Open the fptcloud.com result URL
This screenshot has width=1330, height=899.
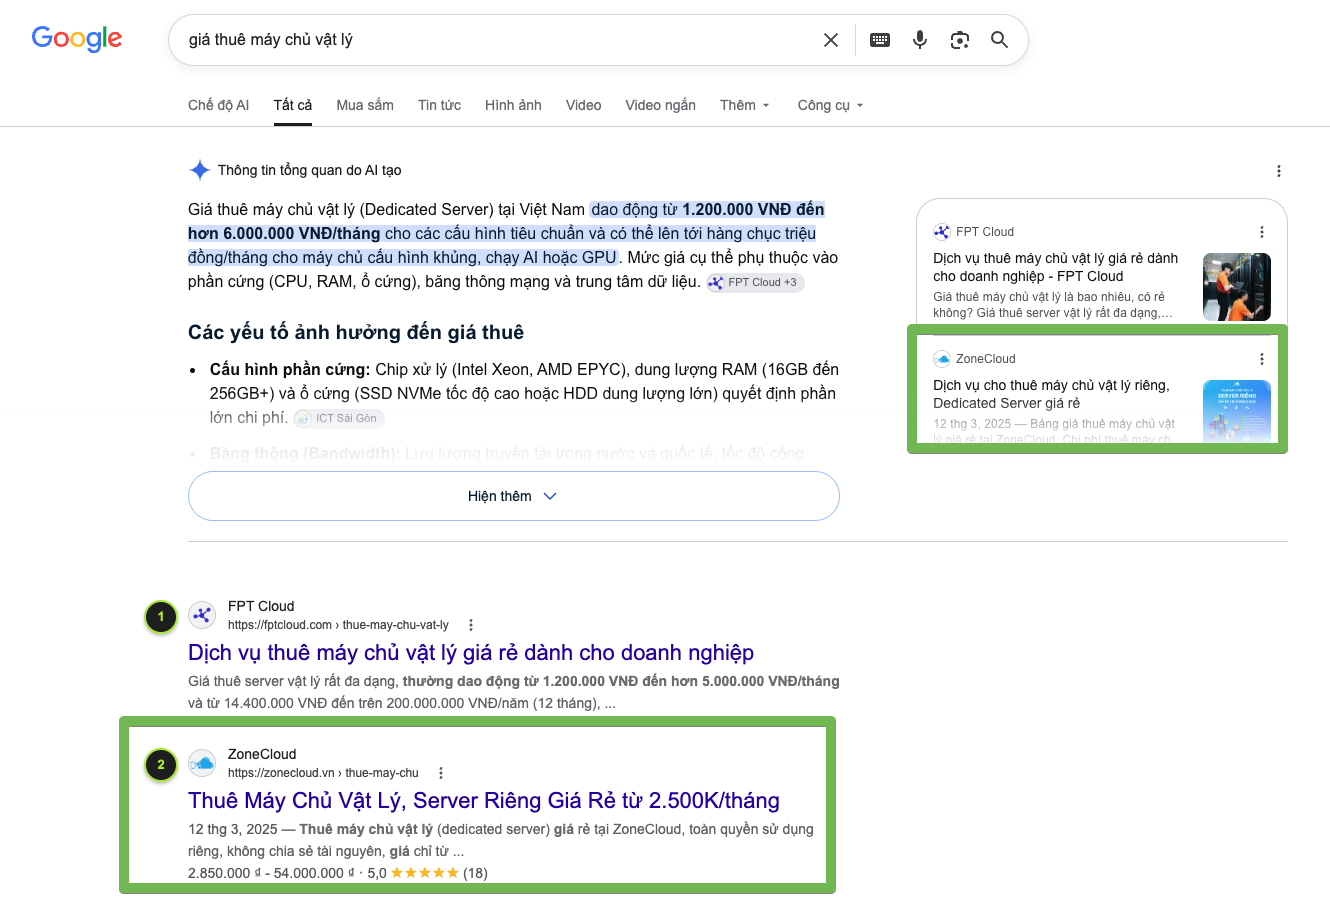(338, 625)
